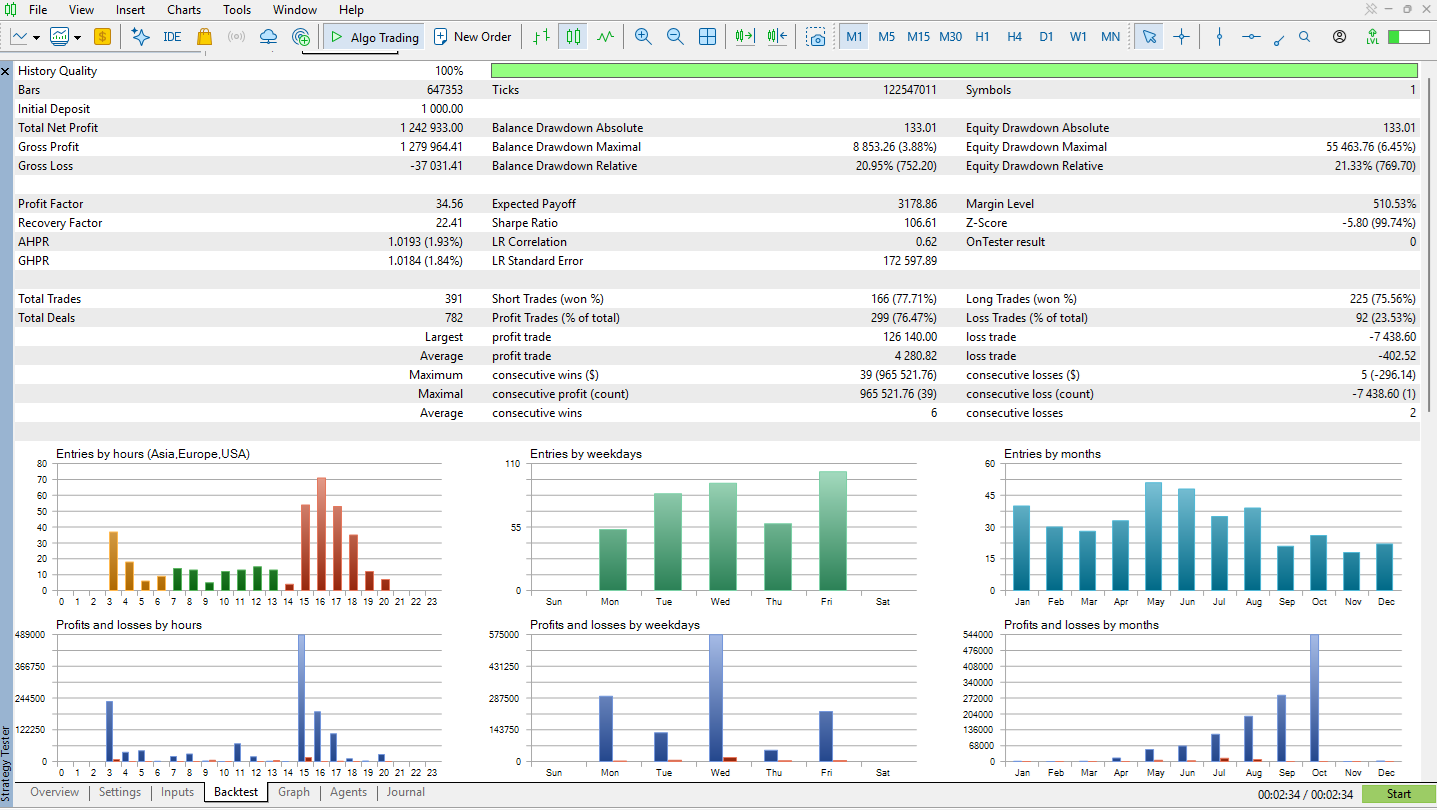Open the Market shopping bag icon
Screen dimensions: 1439x810
[x=204, y=37]
